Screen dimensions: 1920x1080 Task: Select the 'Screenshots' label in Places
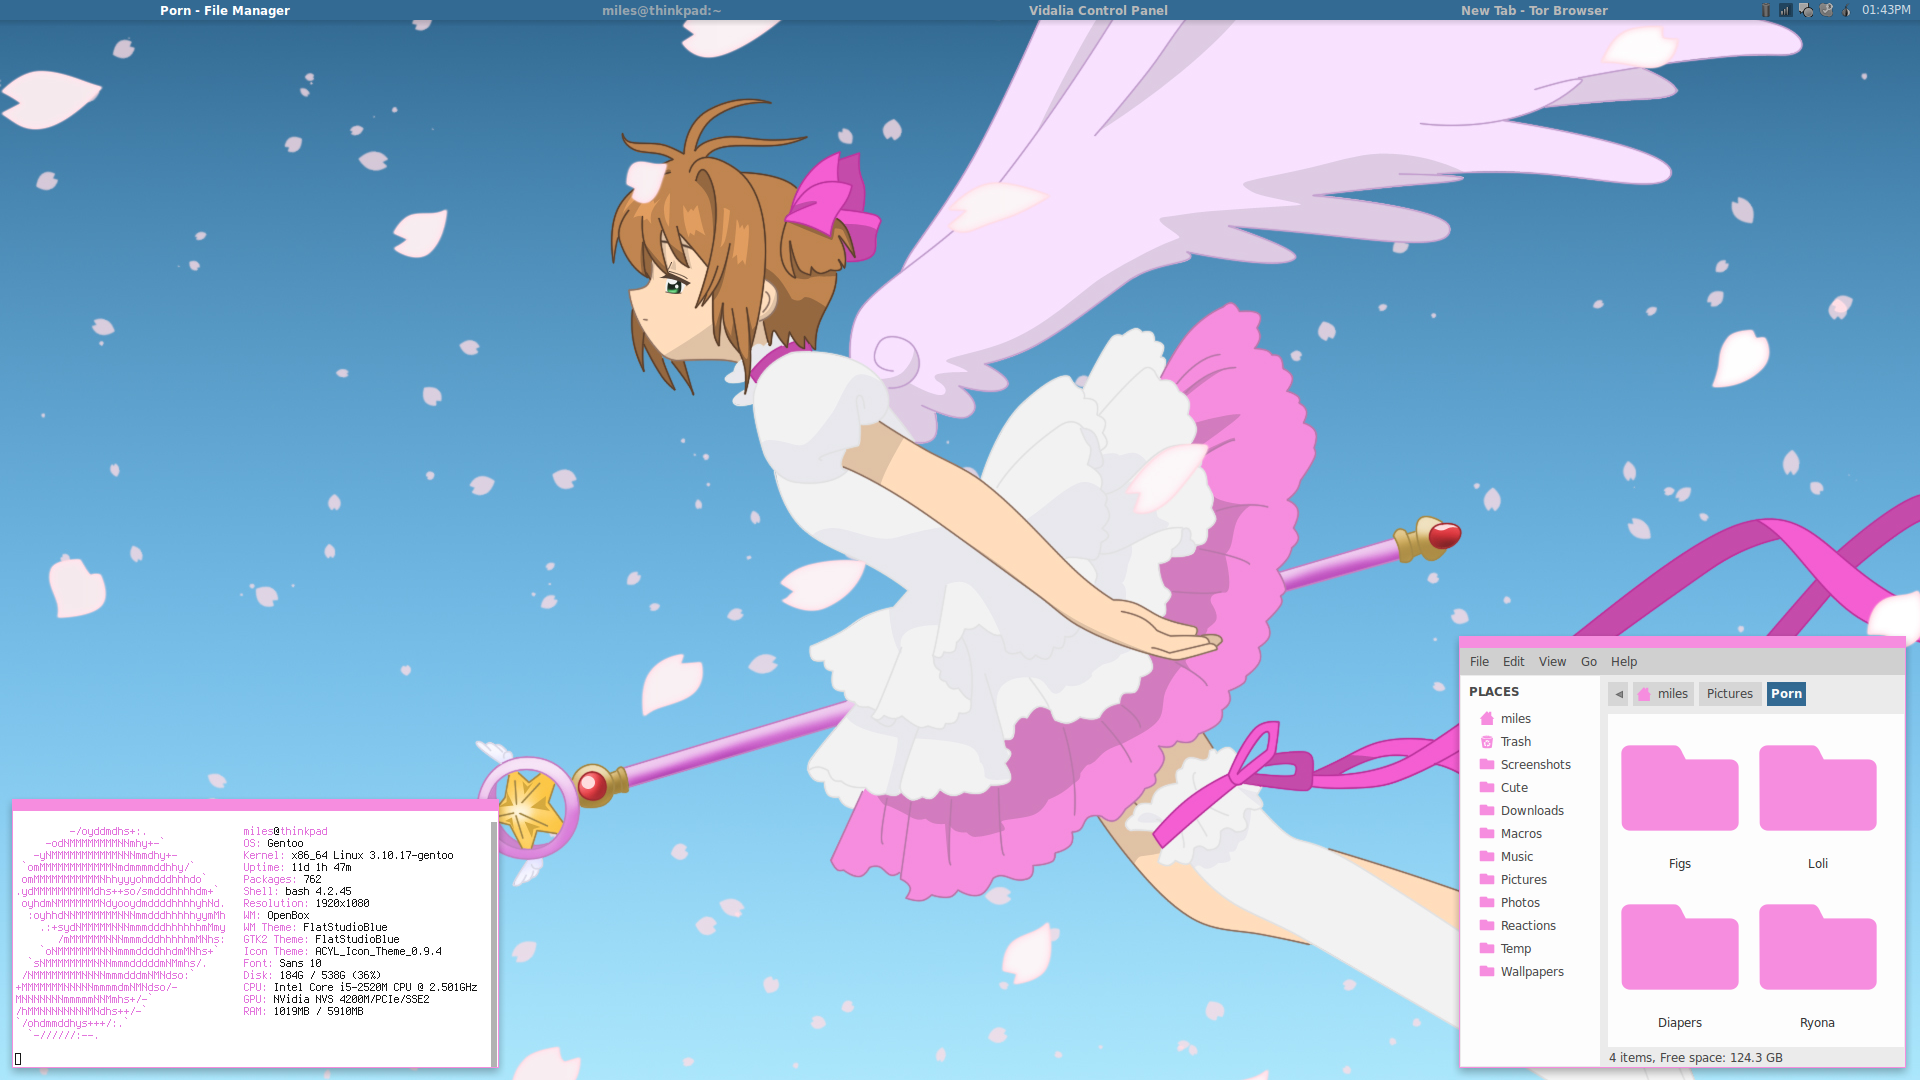1535,765
